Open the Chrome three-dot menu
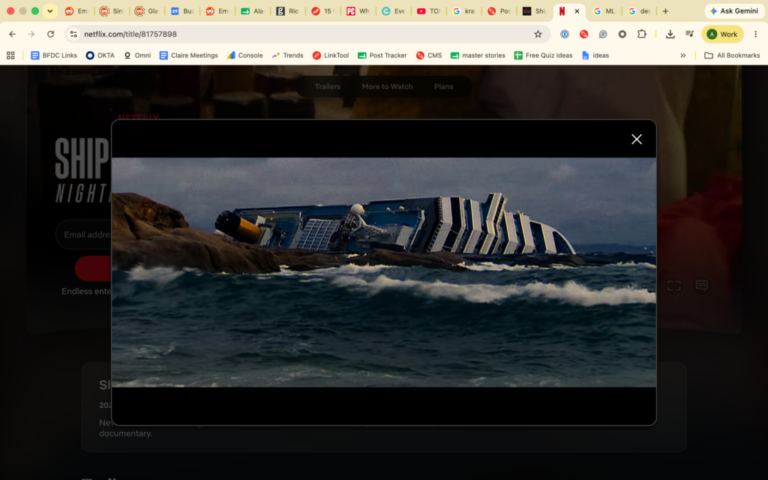The height and width of the screenshot is (480, 768). point(756,34)
